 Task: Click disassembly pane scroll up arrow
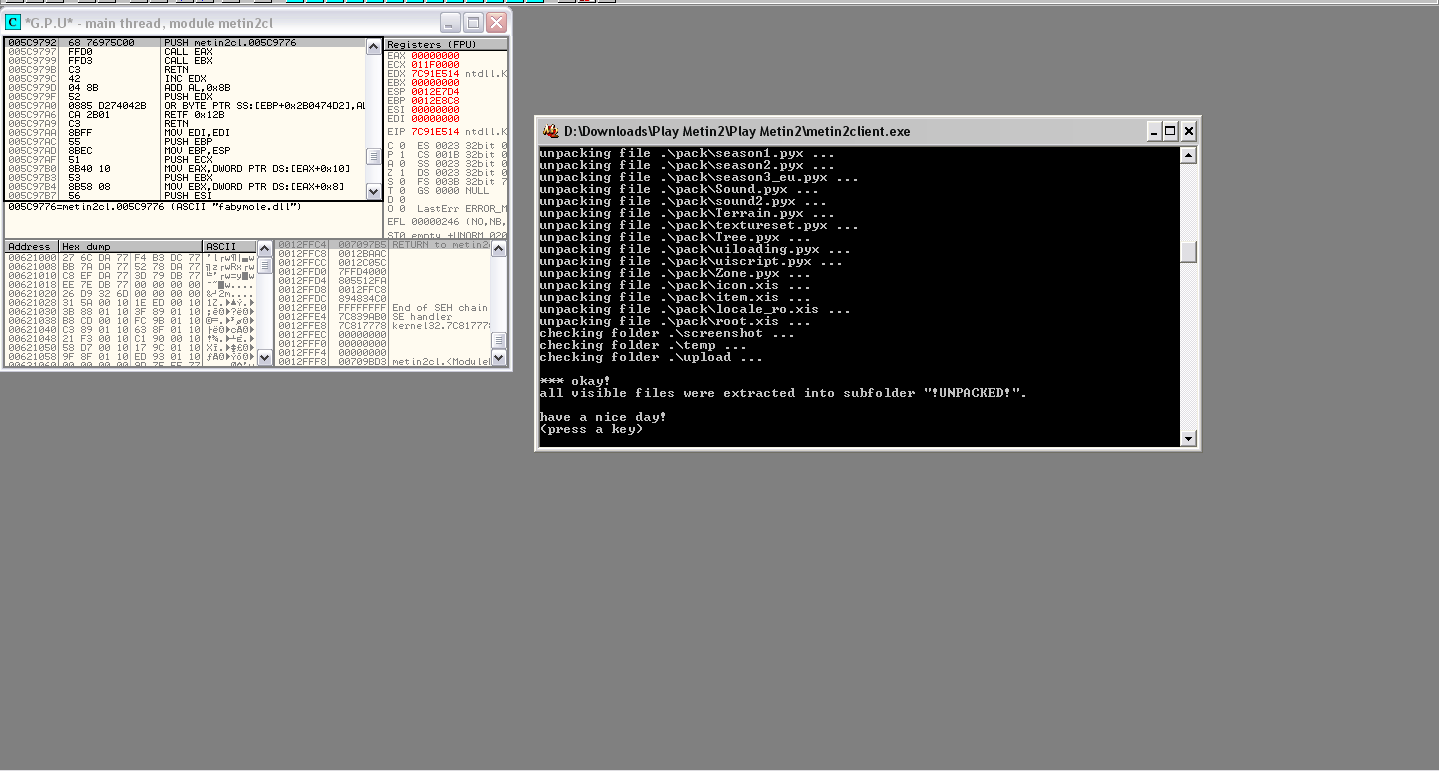tap(374, 46)
